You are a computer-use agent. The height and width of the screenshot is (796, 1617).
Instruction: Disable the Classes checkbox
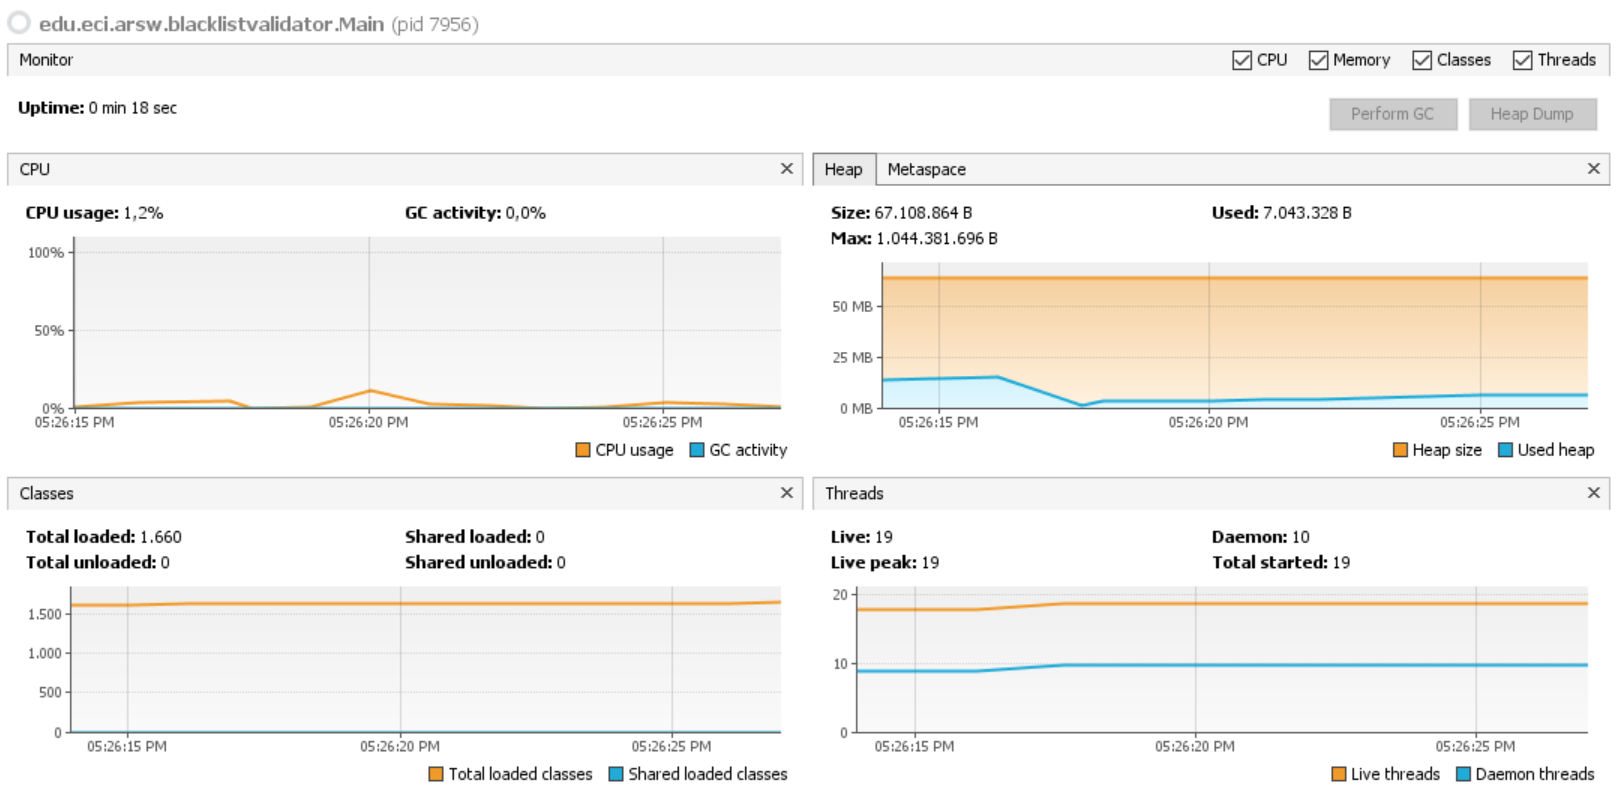1422,60
